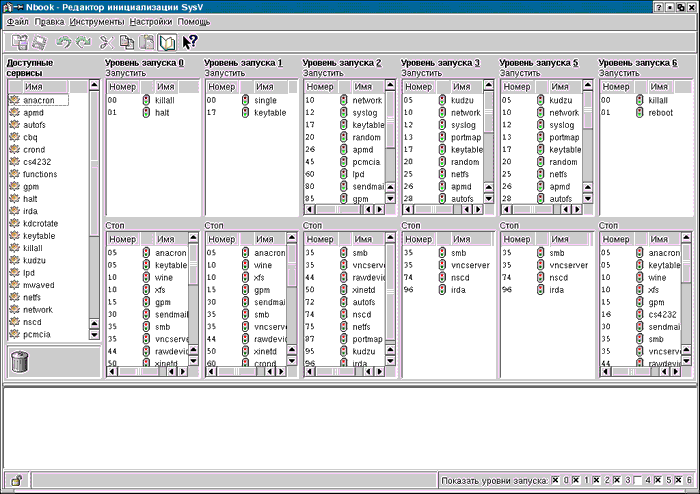Click the Copy icon in the toolbar
The height and width of the screenshot is (494, 700).
point(127,42)
